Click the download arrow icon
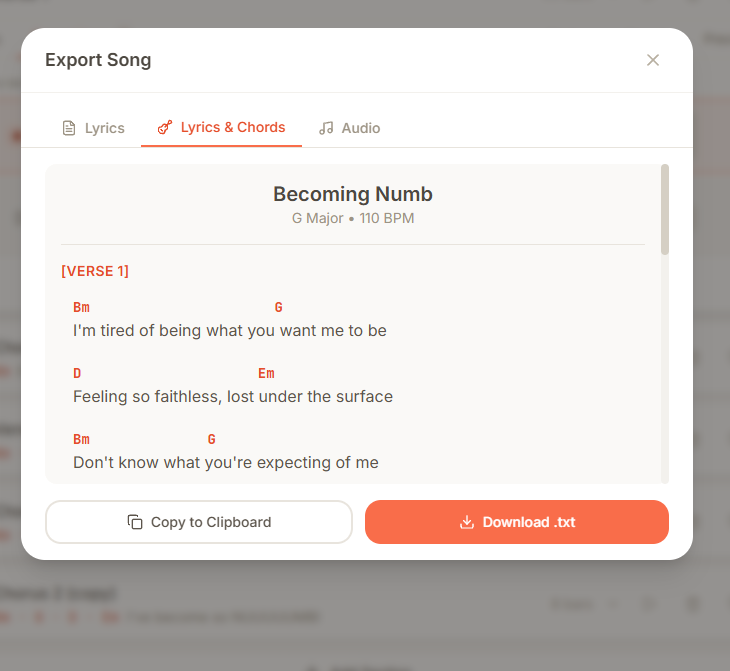The image size is (730, 671). click(466, 522)
